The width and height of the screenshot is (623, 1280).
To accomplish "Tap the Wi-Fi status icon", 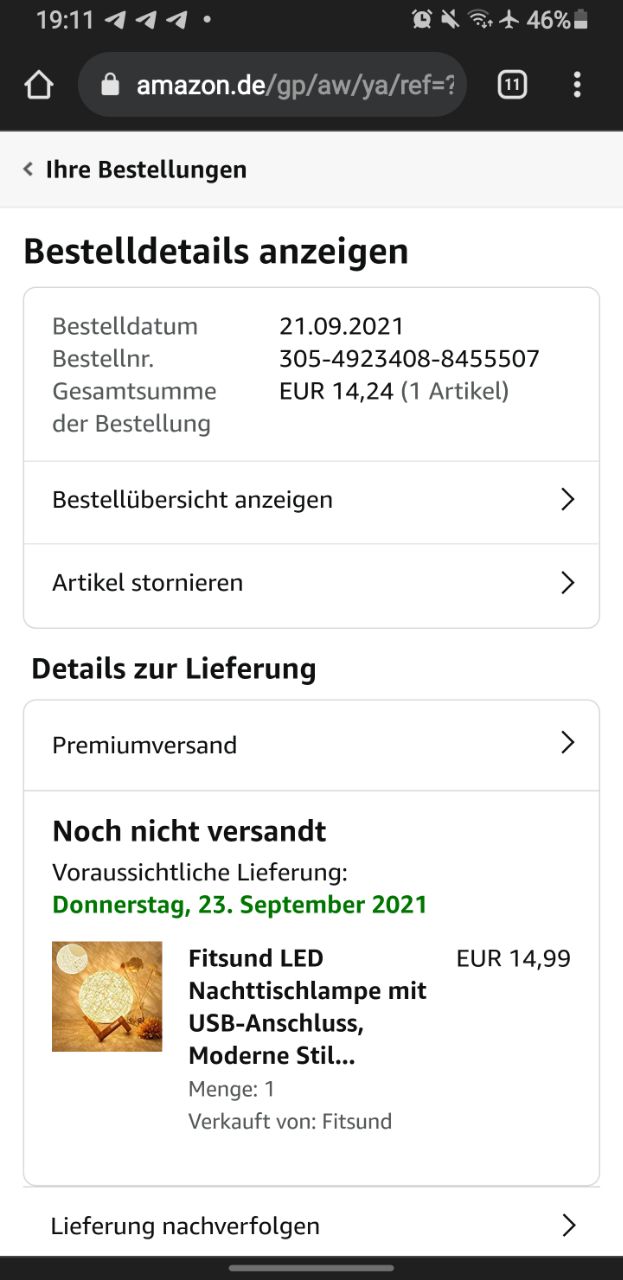I will (480, 19).
